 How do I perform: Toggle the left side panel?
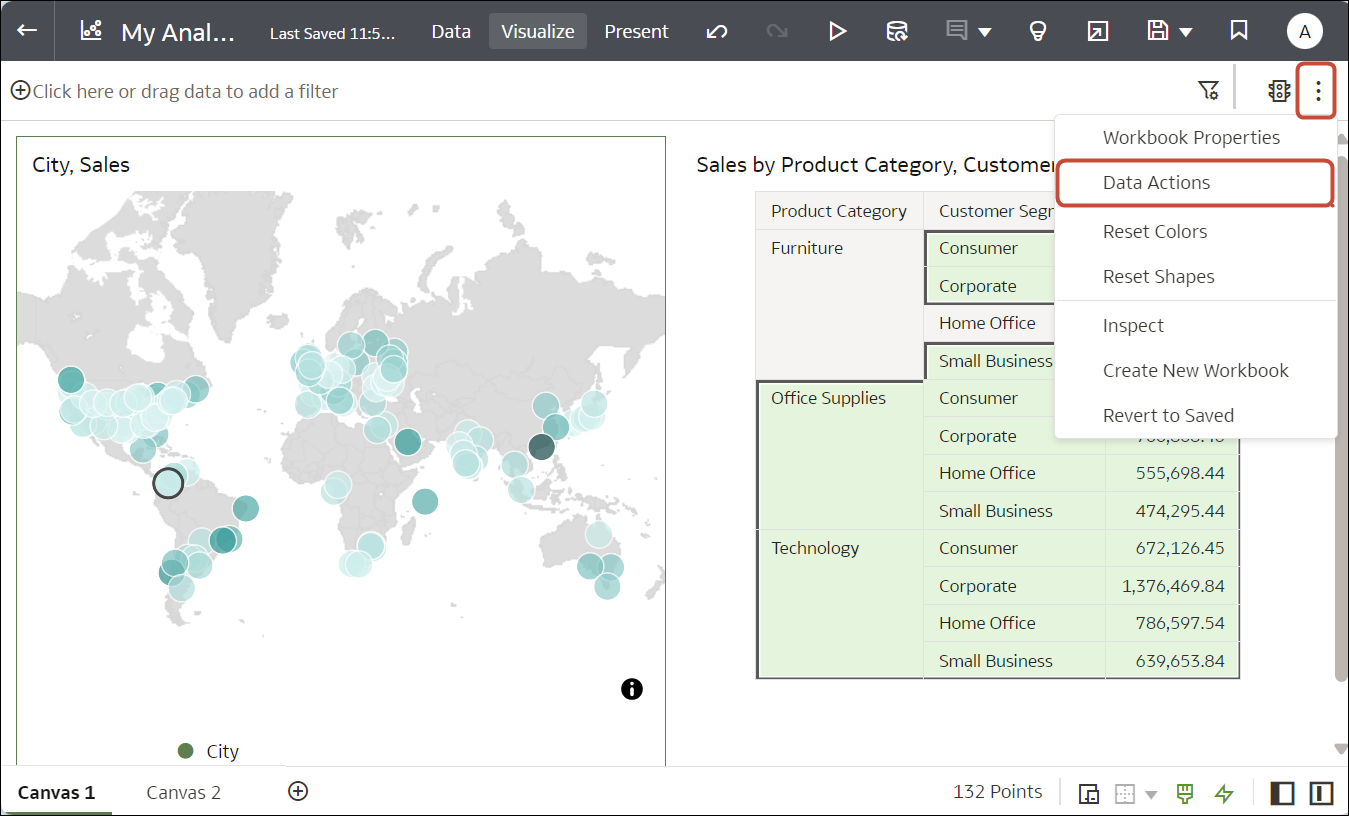[1281, 793]
